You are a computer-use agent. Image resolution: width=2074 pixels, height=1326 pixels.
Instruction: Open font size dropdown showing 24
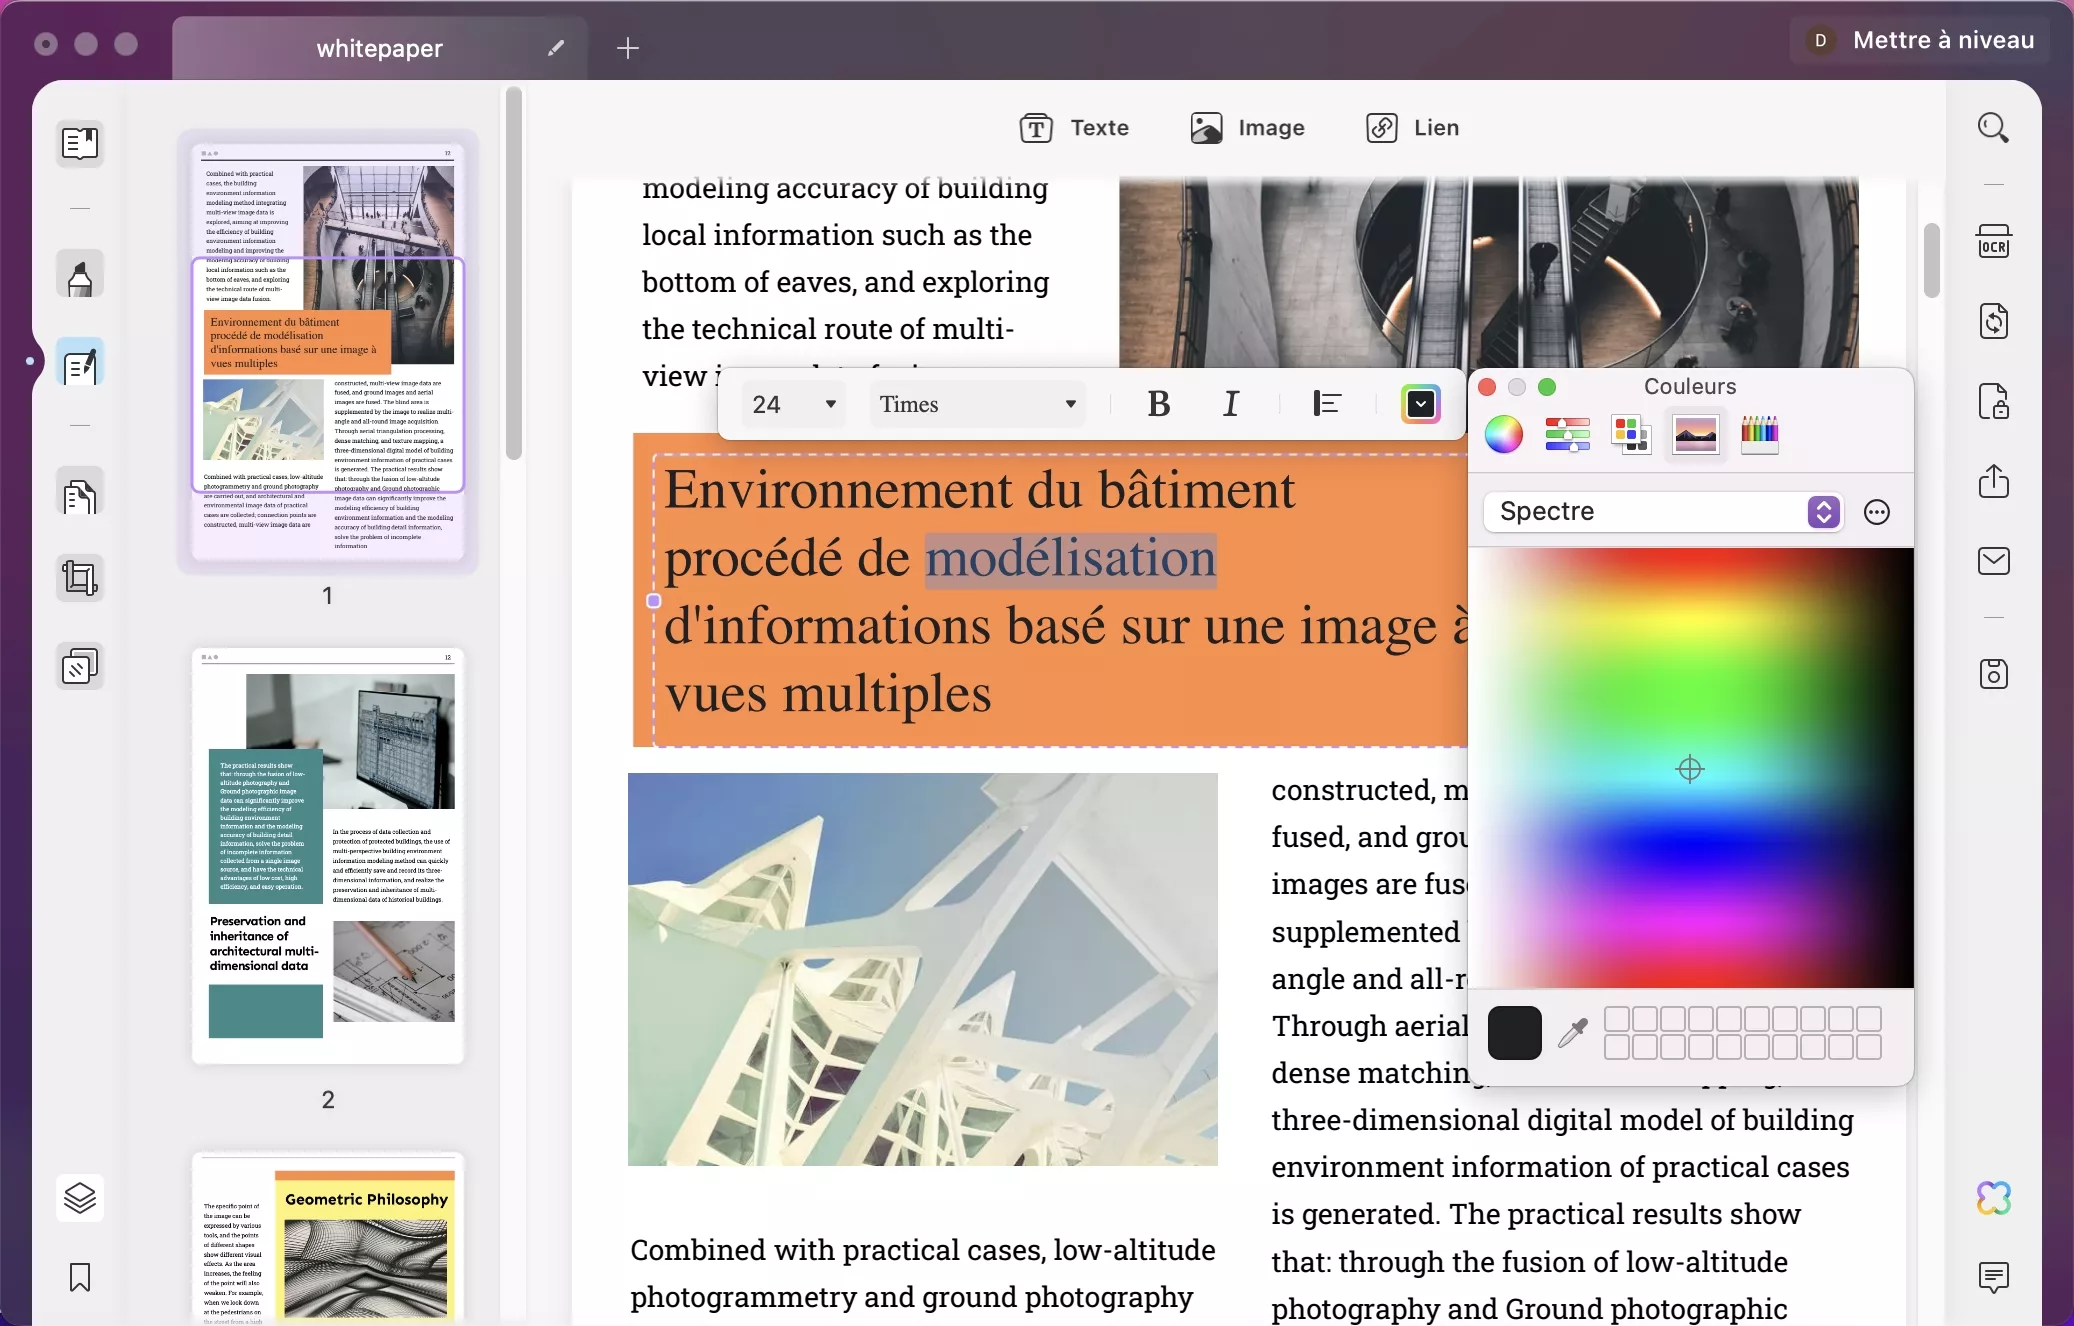(793, 404)
